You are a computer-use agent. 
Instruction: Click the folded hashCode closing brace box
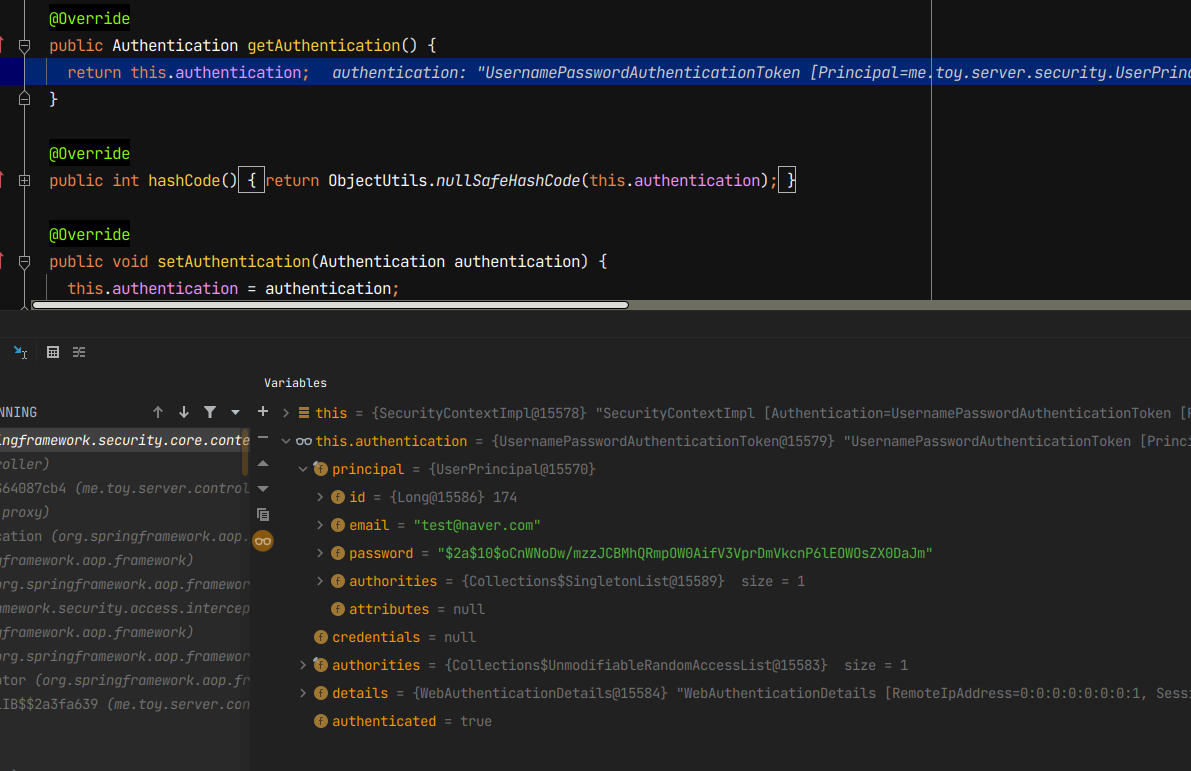(787, 181)
